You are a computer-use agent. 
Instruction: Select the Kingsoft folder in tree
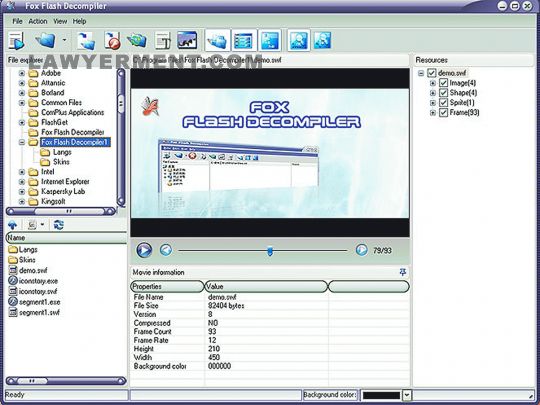pyautogui.click(x=53, y=201)
